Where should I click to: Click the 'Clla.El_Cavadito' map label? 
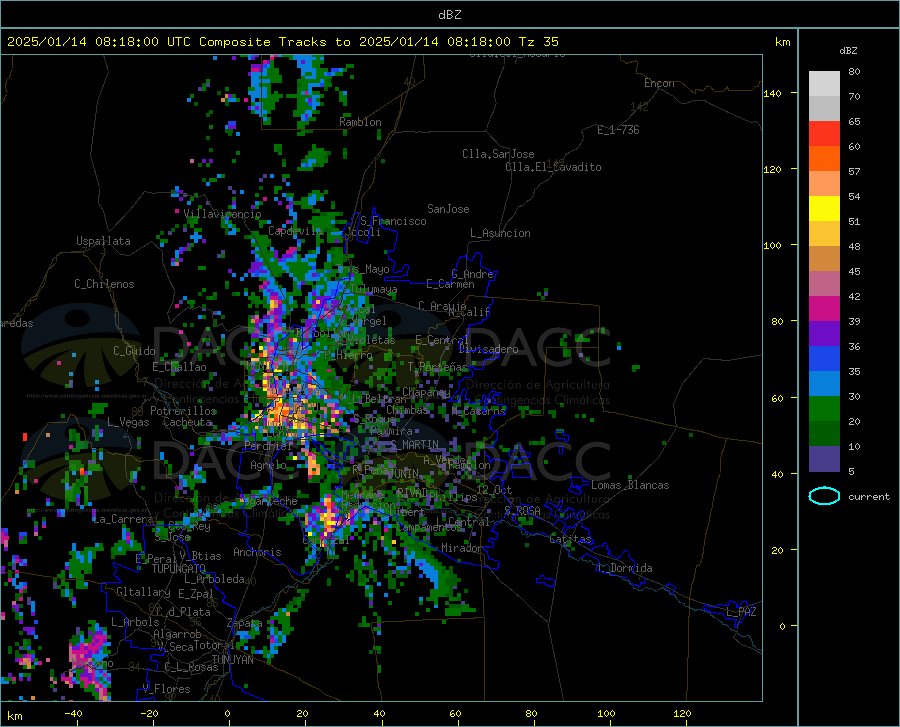pos(553,167)
